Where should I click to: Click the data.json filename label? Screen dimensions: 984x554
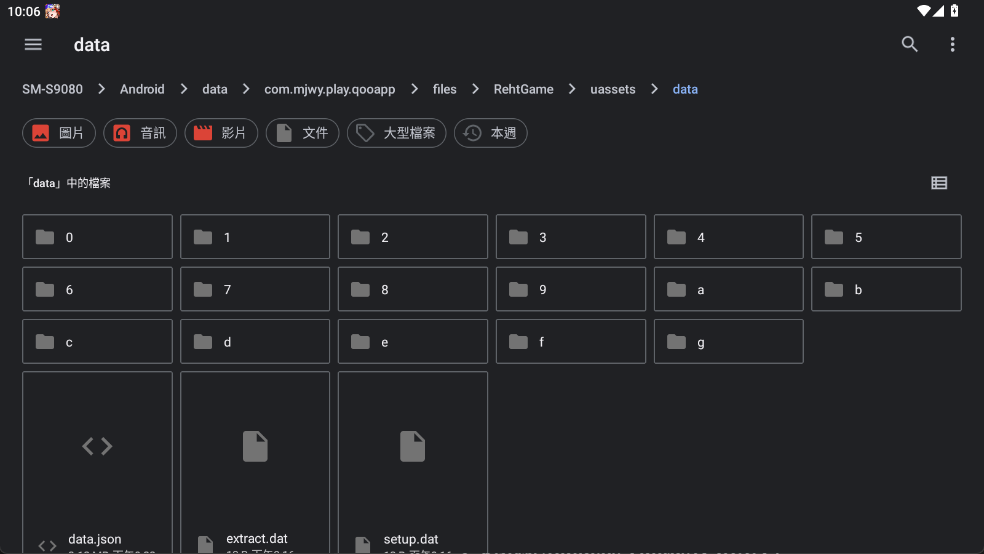point(95,539)
